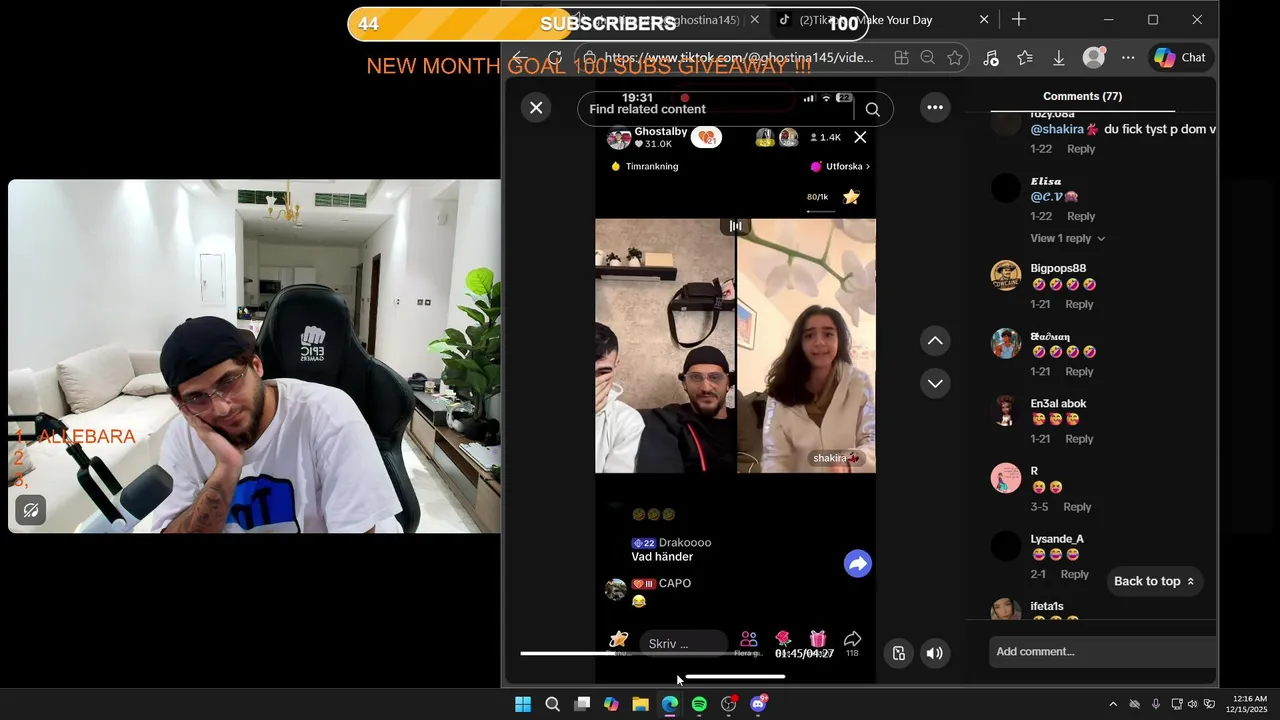The height and width of the screenshot is (720, 1280).
Task: Open the OBS-style app taskbar icon
Action: coord(729,704)
